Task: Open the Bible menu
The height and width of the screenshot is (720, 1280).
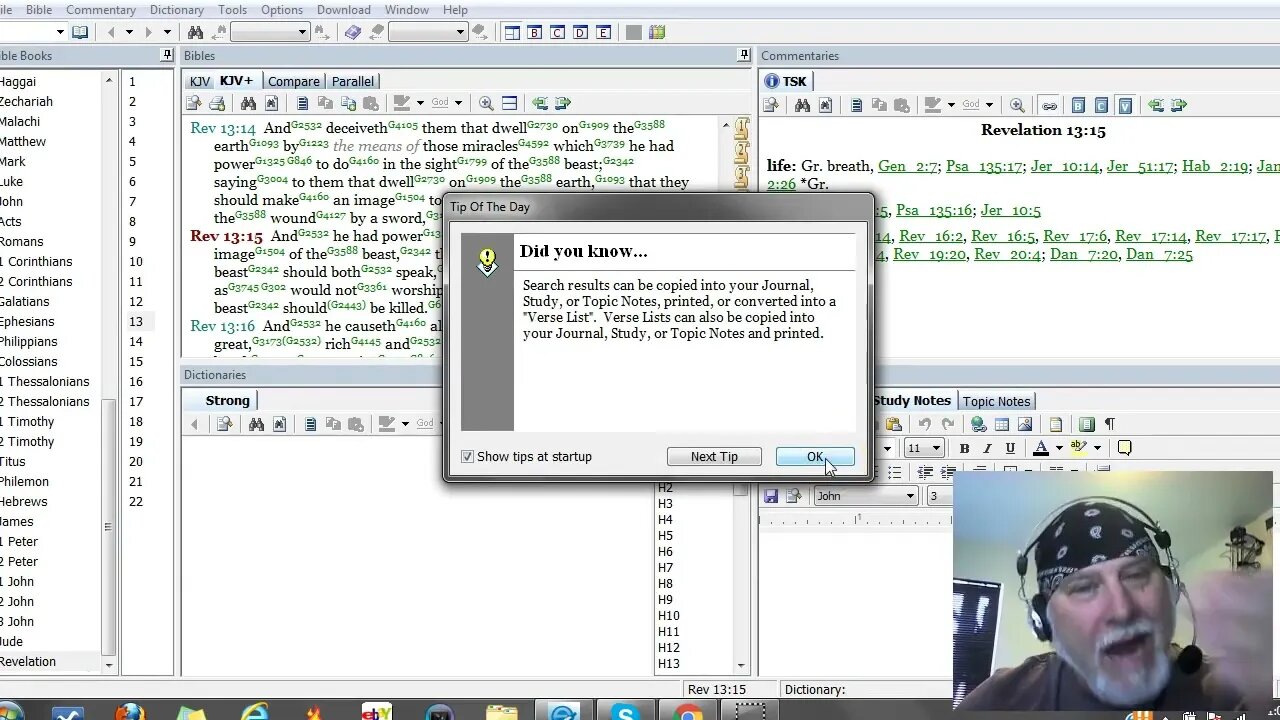Action: click(x=39, y=10)
